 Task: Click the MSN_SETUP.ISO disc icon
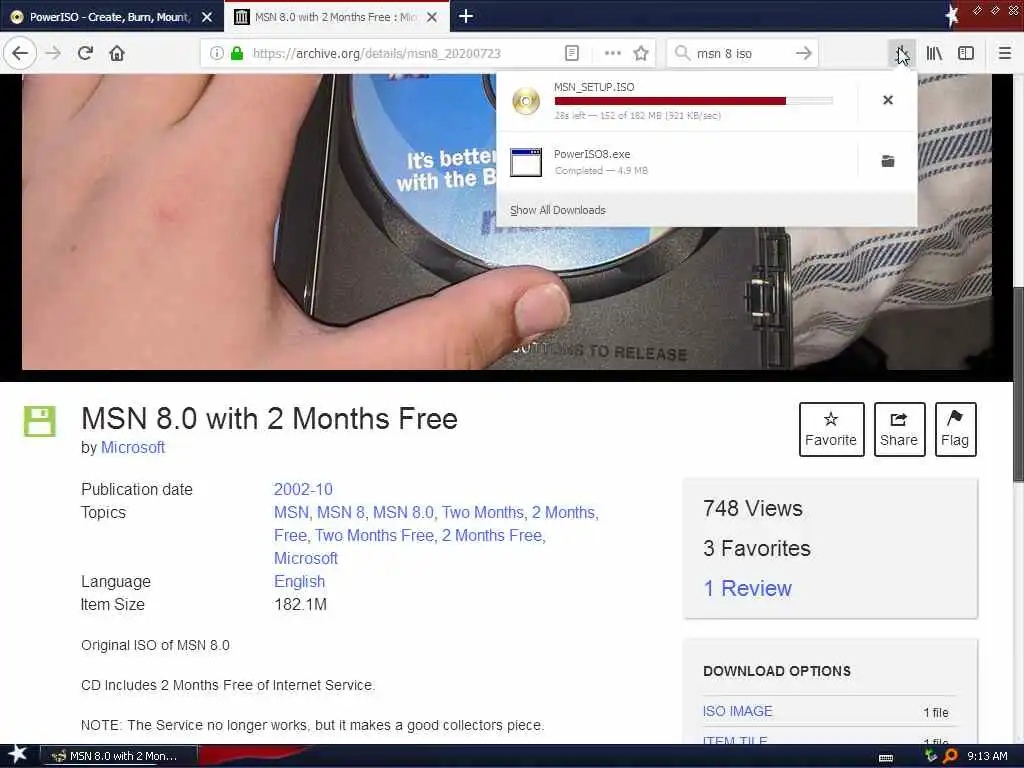coord(526,101)
